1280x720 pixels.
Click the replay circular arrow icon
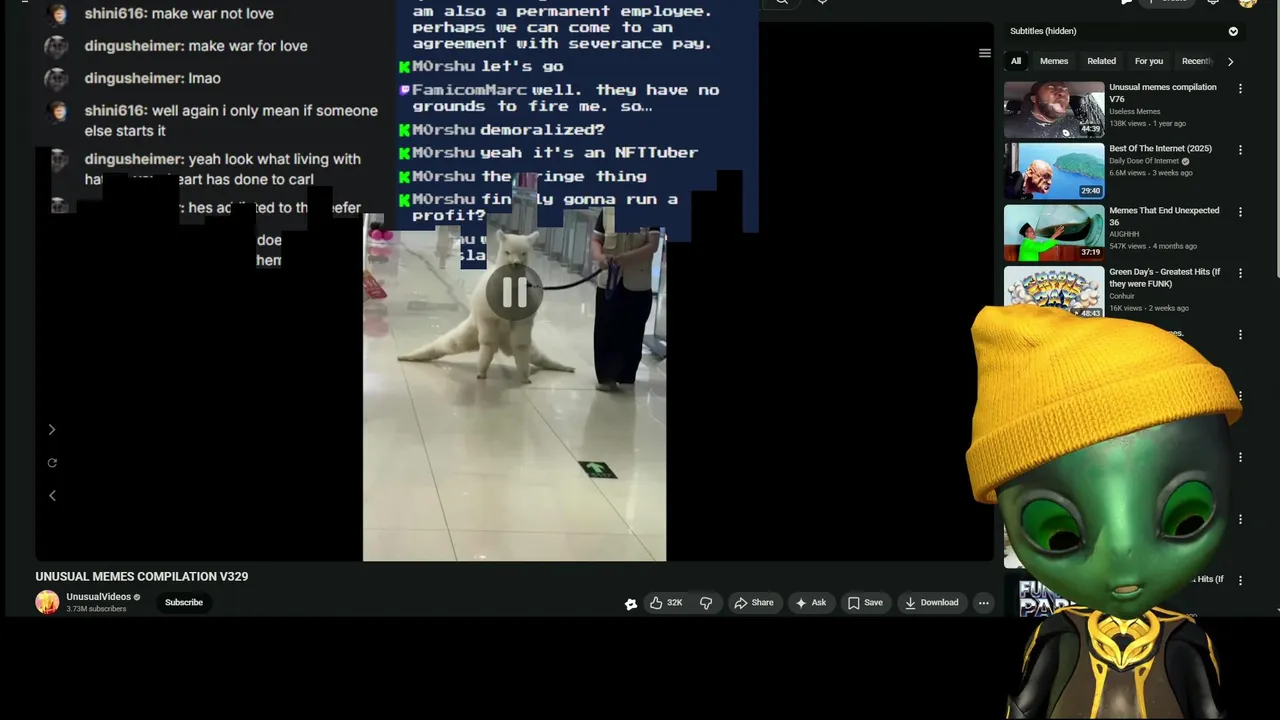point(52,463)
